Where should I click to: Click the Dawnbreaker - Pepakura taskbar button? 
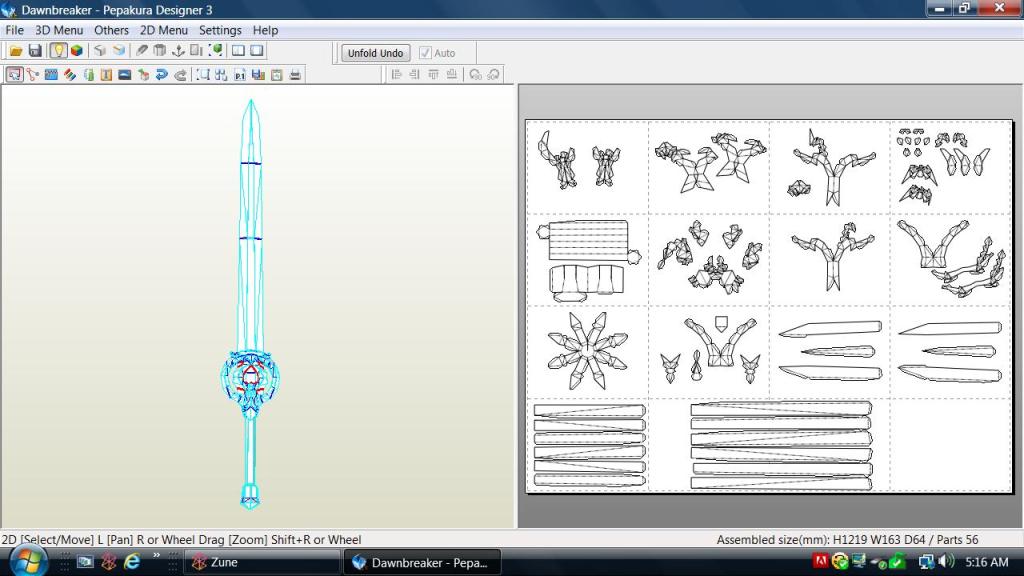[422, 562]
